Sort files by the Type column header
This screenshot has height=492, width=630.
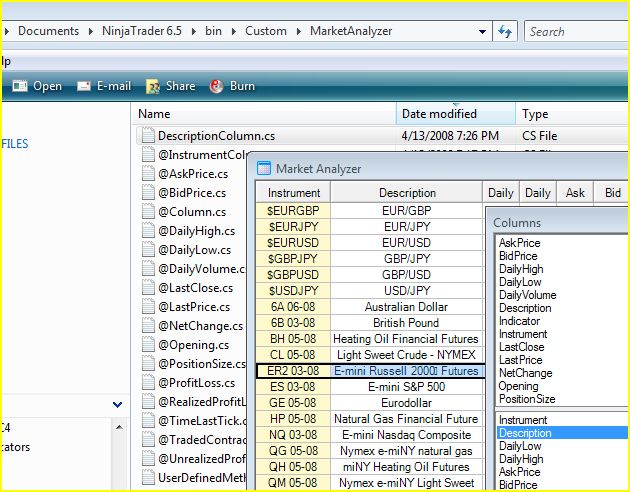point(573,114)
